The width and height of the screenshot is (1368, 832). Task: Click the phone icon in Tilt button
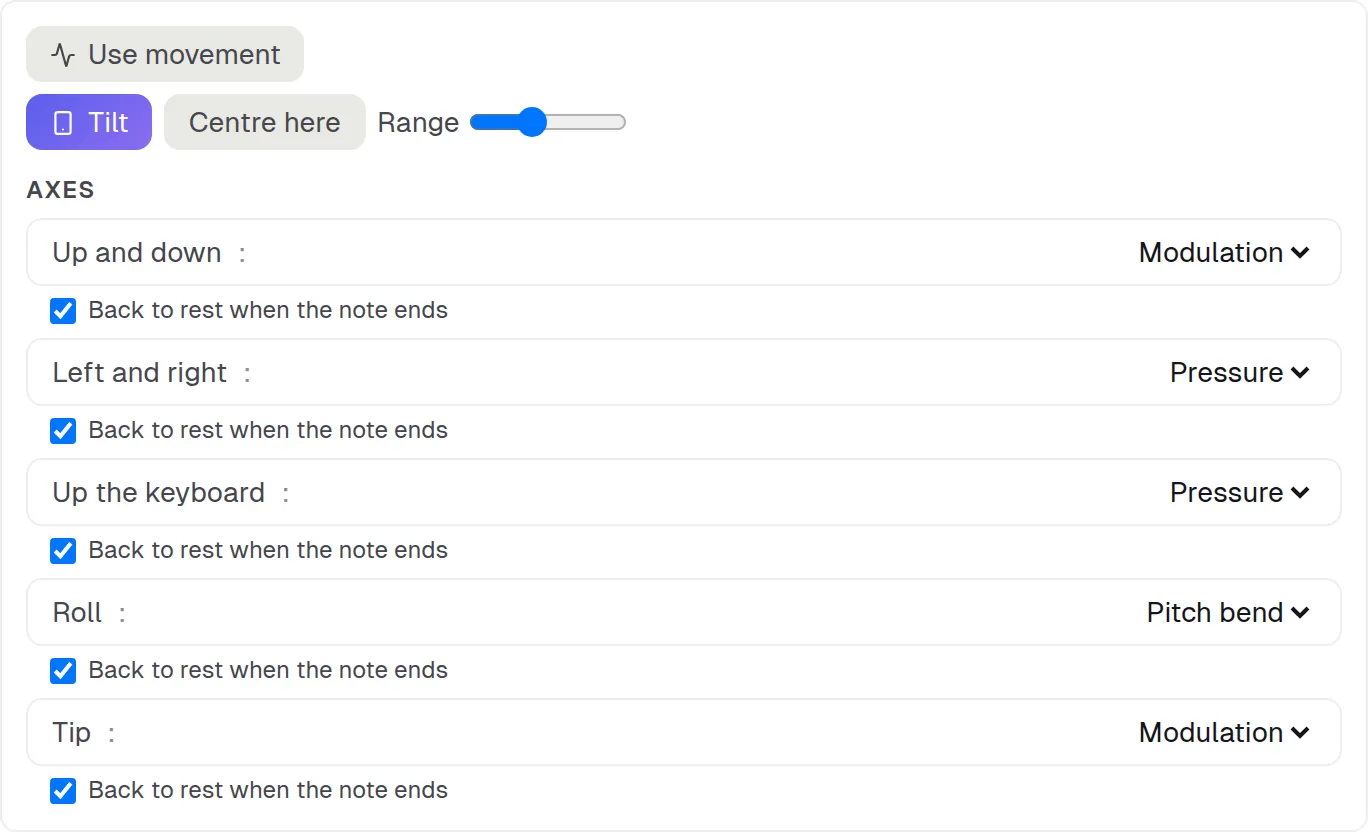[x=63, y=123]
